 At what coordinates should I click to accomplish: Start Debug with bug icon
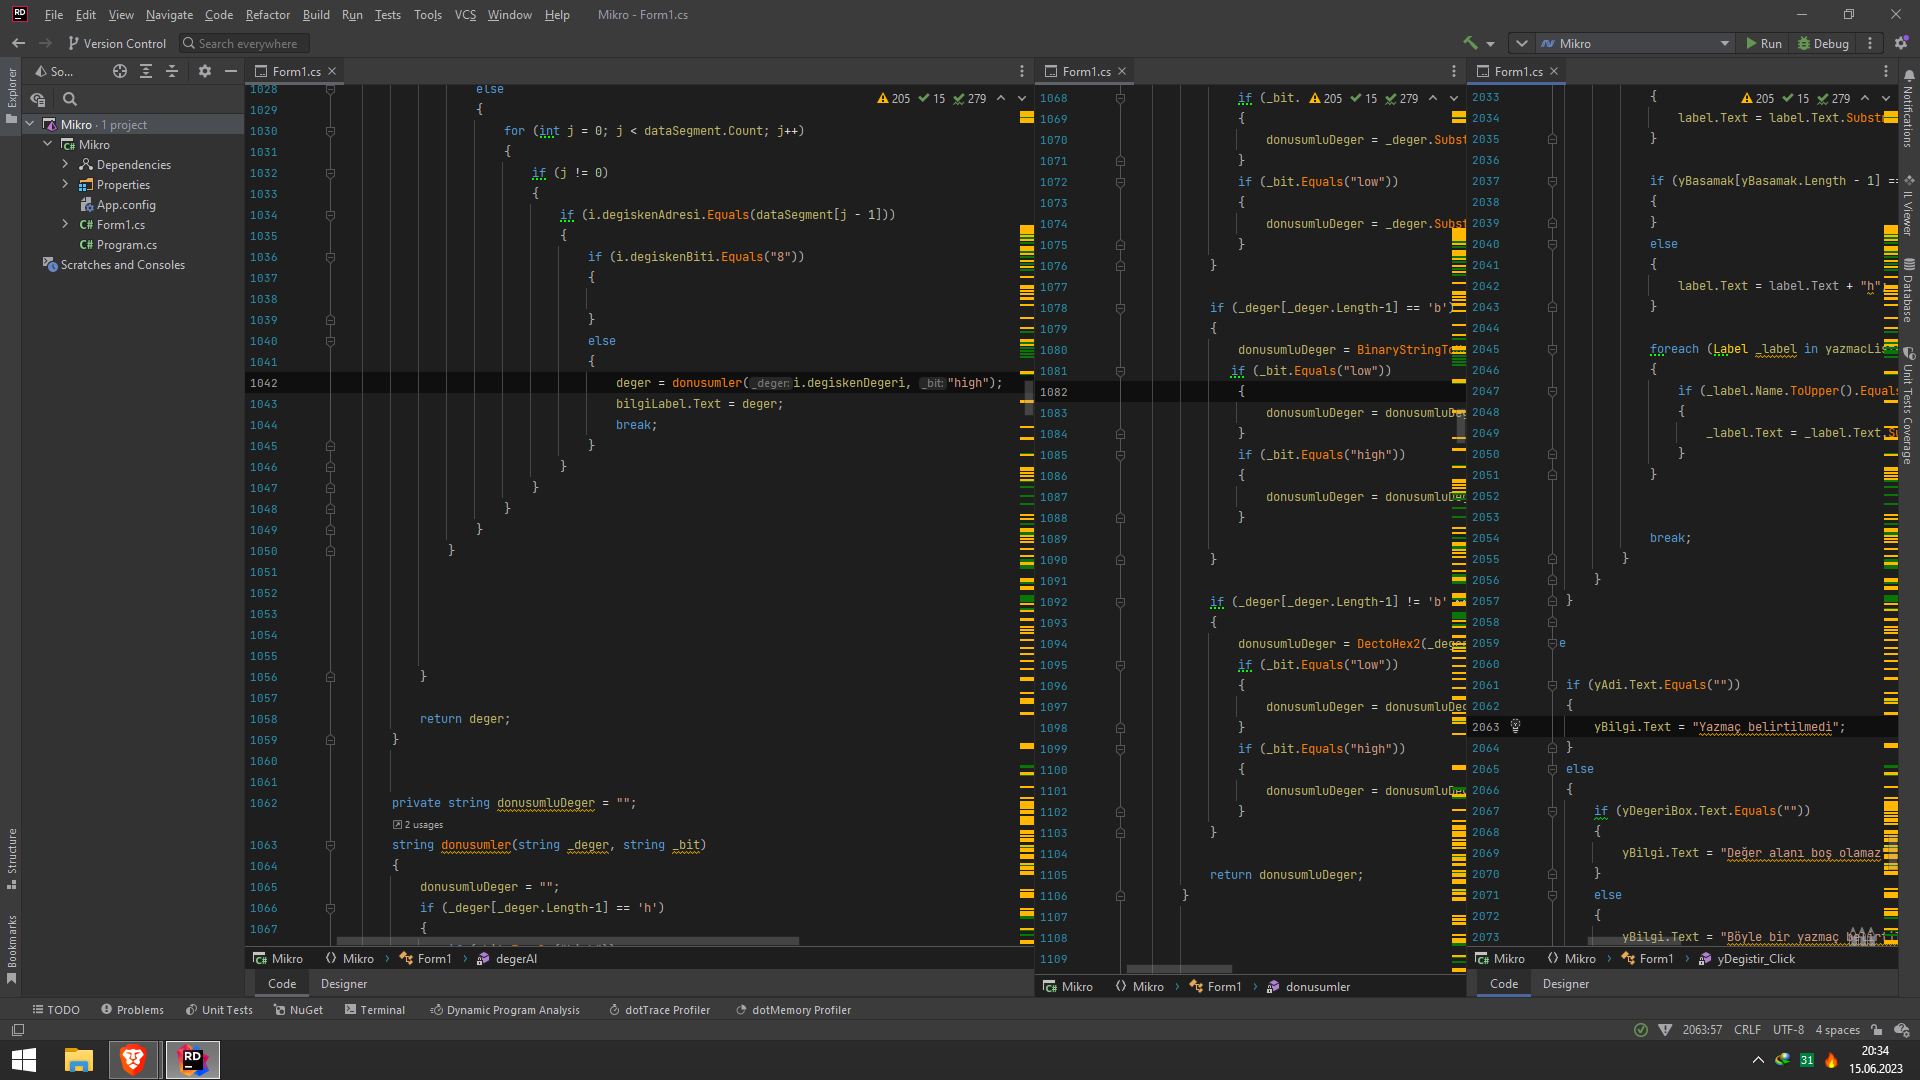point(1823,43)
